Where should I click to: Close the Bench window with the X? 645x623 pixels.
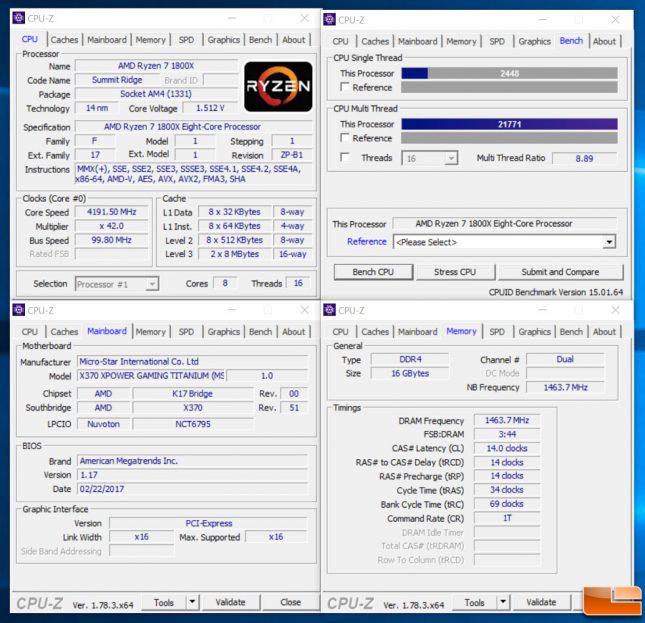[x=615, y=20]
